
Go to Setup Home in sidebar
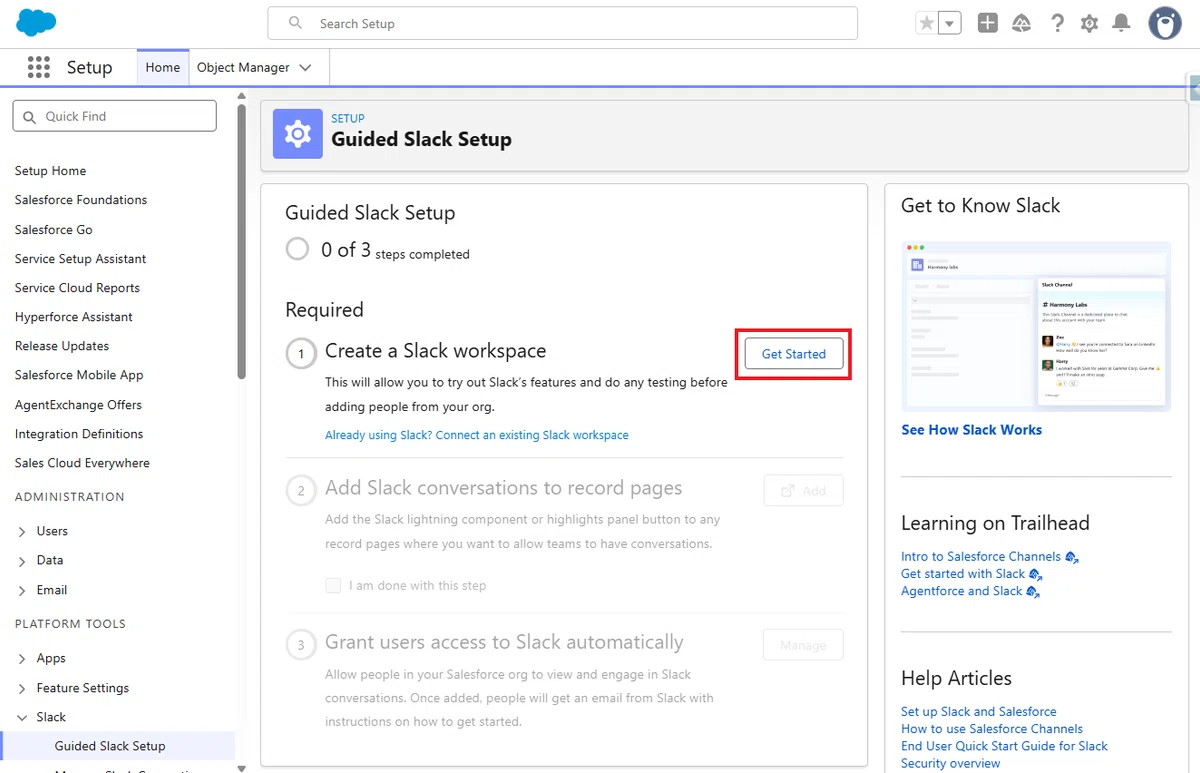pyautogui.click(x=50, y=171)
